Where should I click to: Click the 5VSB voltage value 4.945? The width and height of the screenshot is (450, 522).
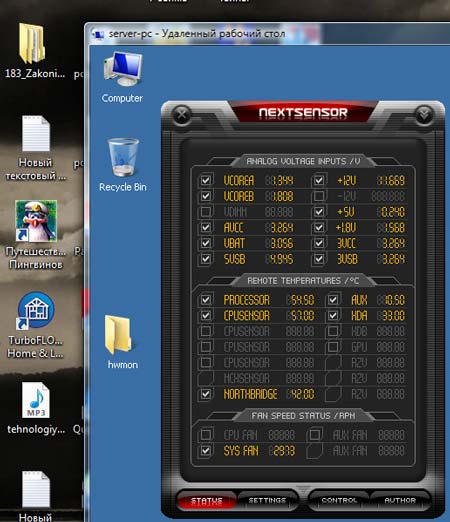279,259
